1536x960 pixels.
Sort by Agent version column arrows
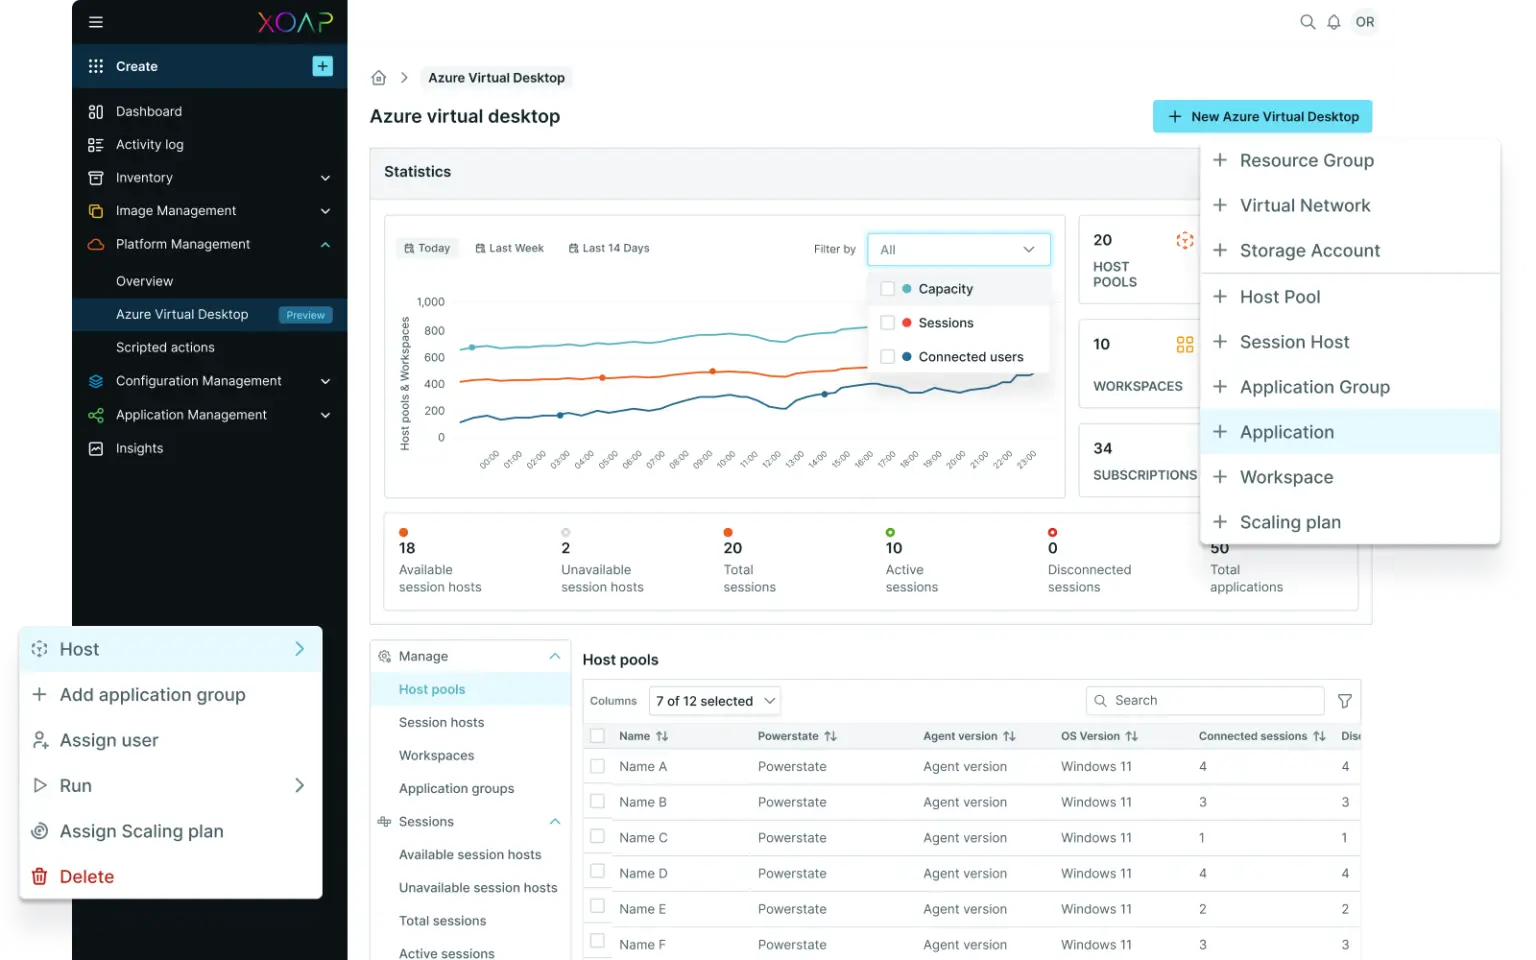click(x=1009, y=736)
